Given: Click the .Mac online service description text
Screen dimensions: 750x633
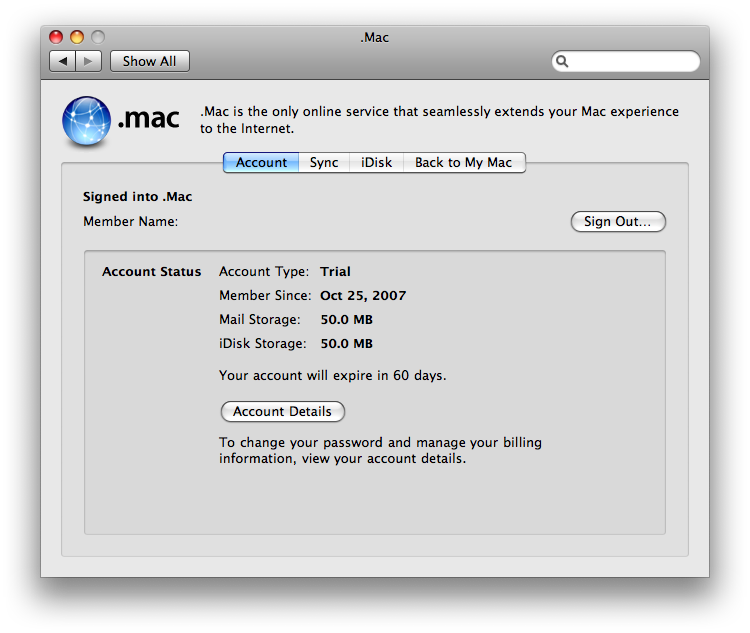Looking at the screenshot, I should 439,120.
